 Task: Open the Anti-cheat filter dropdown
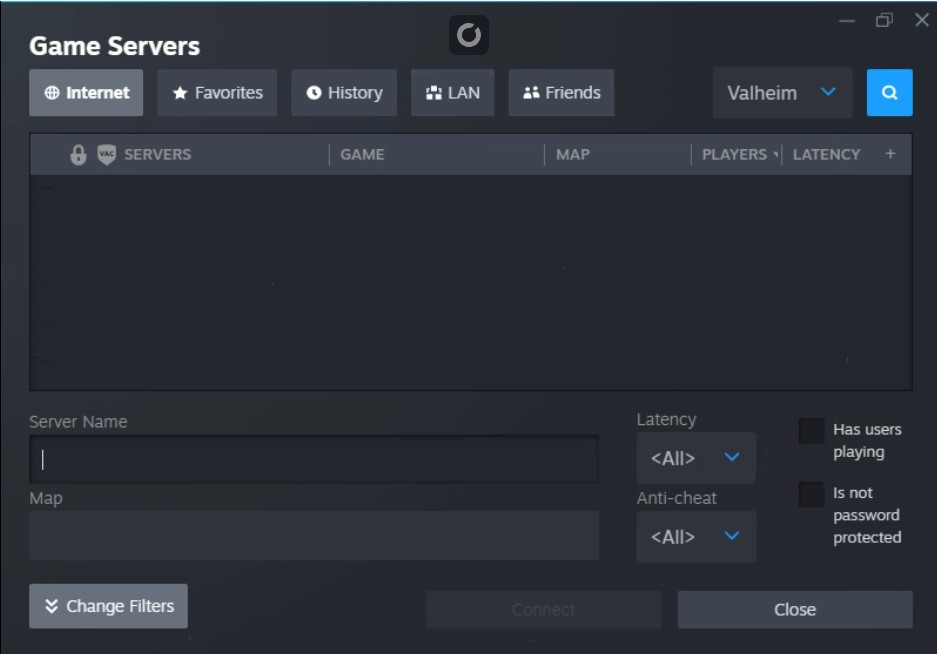coord(696,536)
